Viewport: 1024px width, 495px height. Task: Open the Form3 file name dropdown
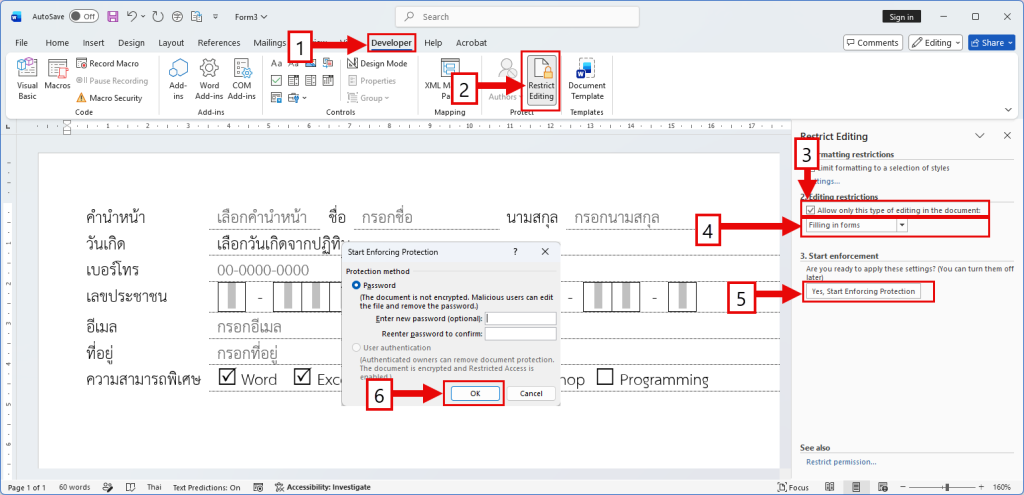(251, 17)
